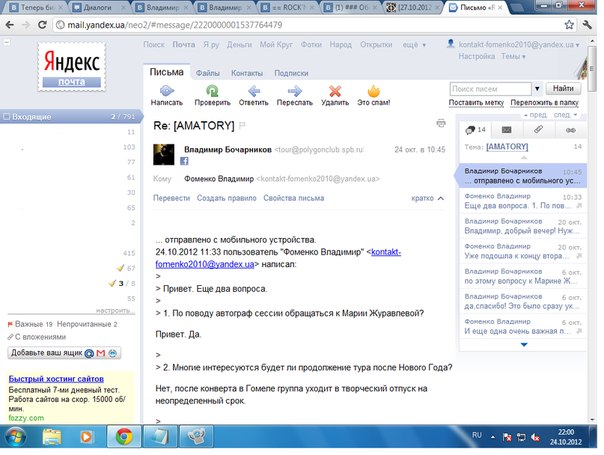Click the Написать compose mail icon
The image size is (604, 455).
pyautogui.click(x=166, y=92)
